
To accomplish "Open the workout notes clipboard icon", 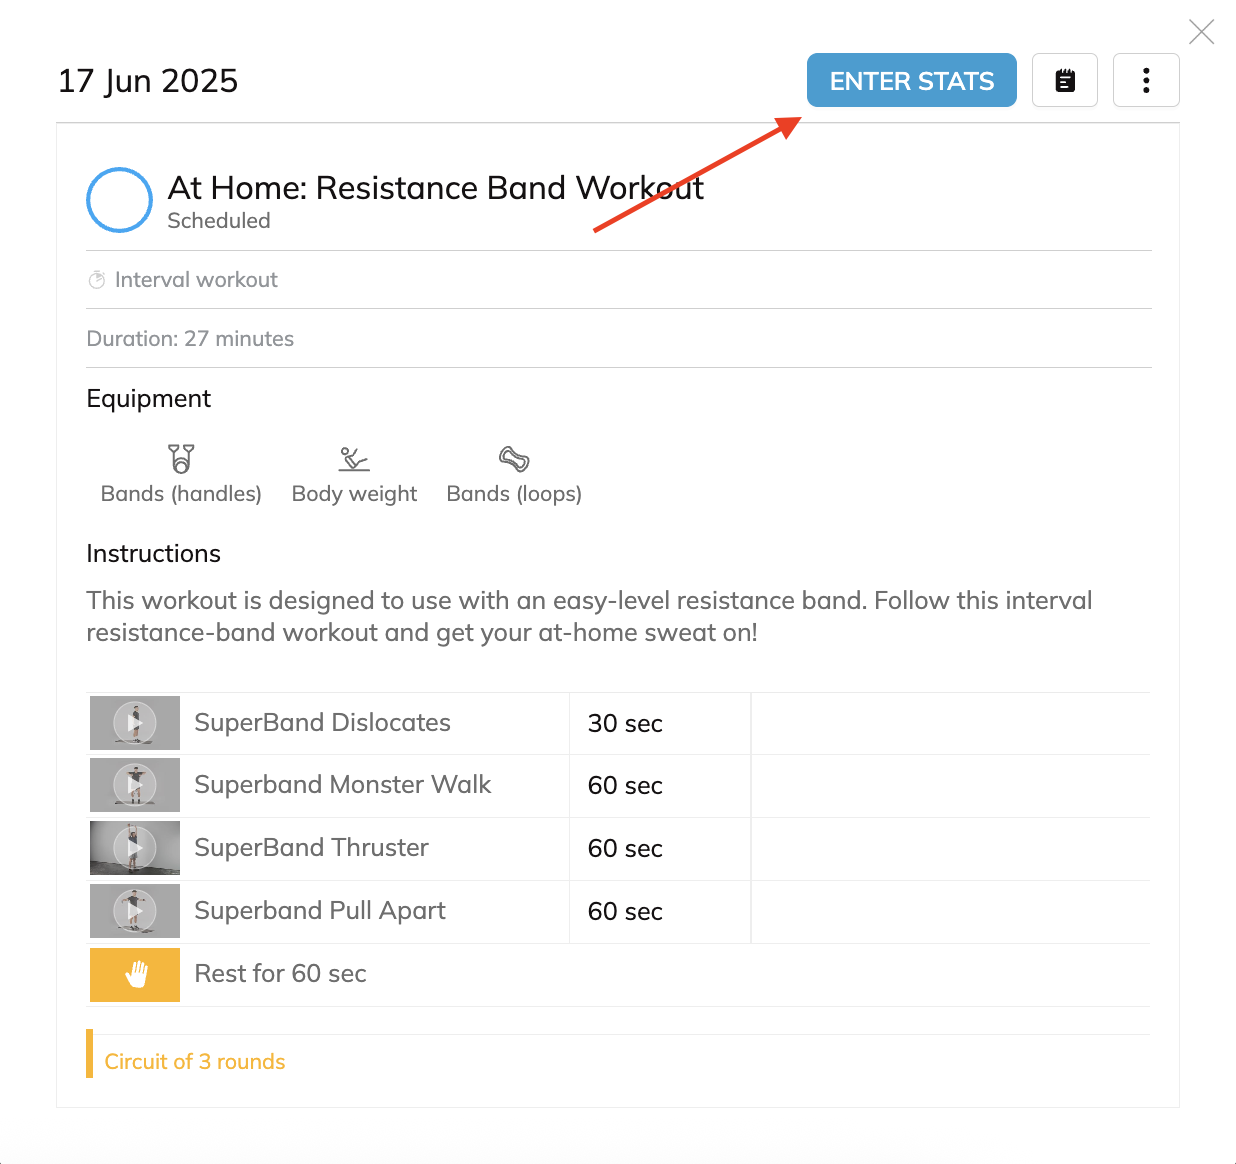I will (1065, 80).
